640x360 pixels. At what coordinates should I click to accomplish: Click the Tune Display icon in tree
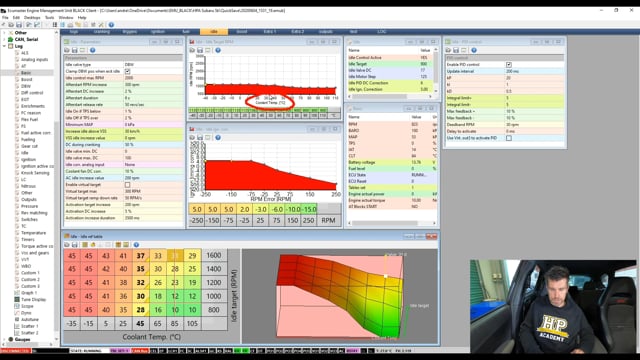tap(17, 300)
